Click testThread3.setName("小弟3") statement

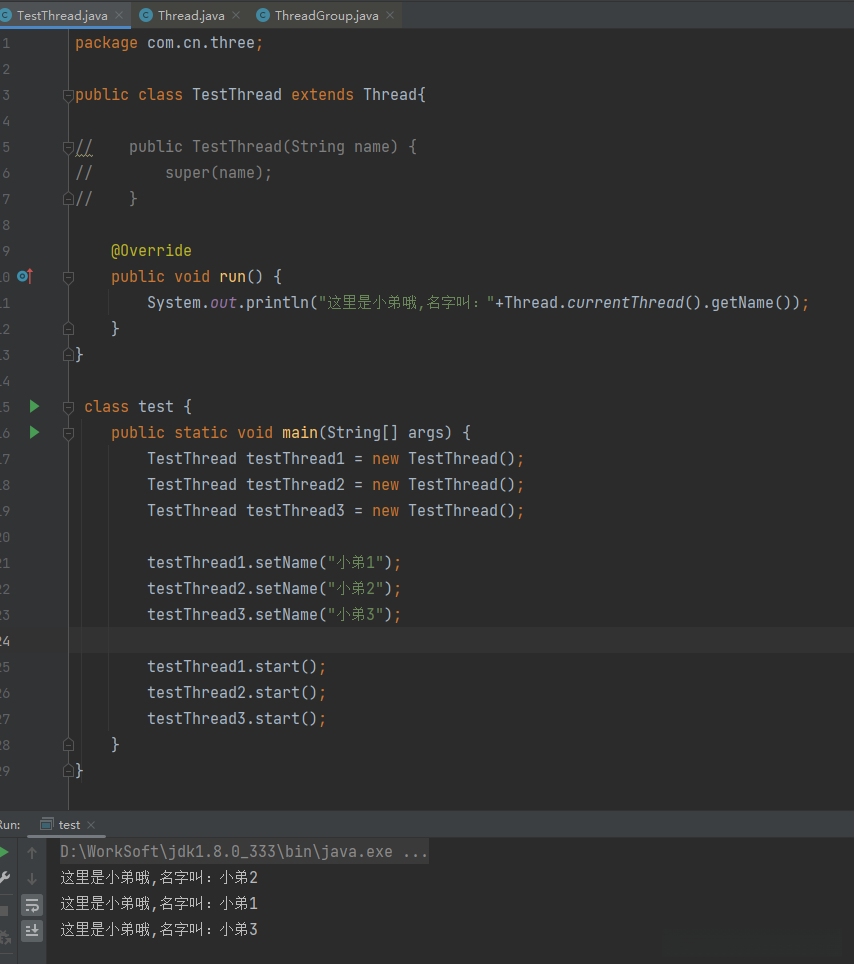[x=274, y=614]
